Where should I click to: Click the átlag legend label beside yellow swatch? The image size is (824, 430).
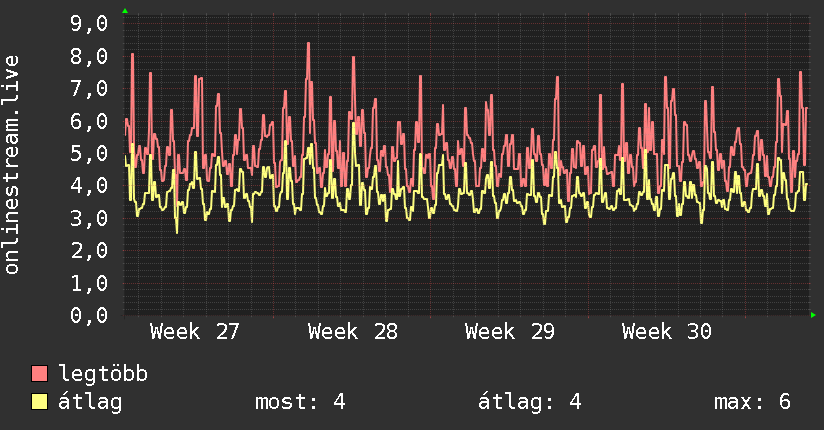90,402
